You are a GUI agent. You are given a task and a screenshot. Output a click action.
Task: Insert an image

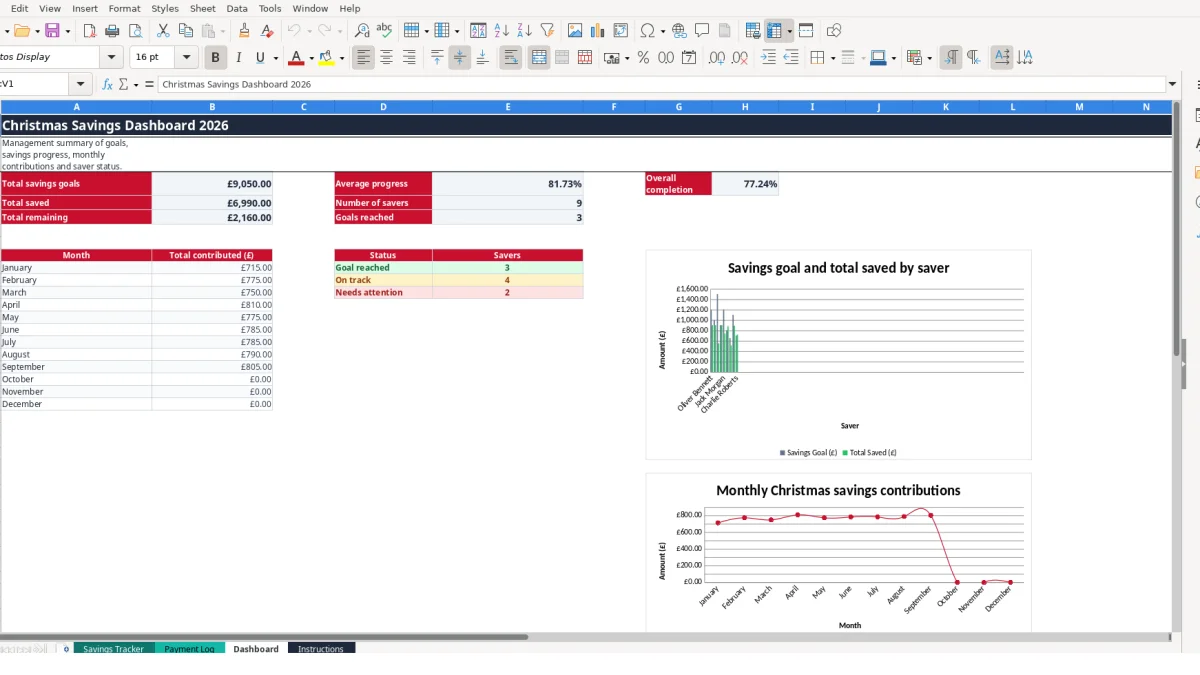pyautogui.click(x=575, y=31)
